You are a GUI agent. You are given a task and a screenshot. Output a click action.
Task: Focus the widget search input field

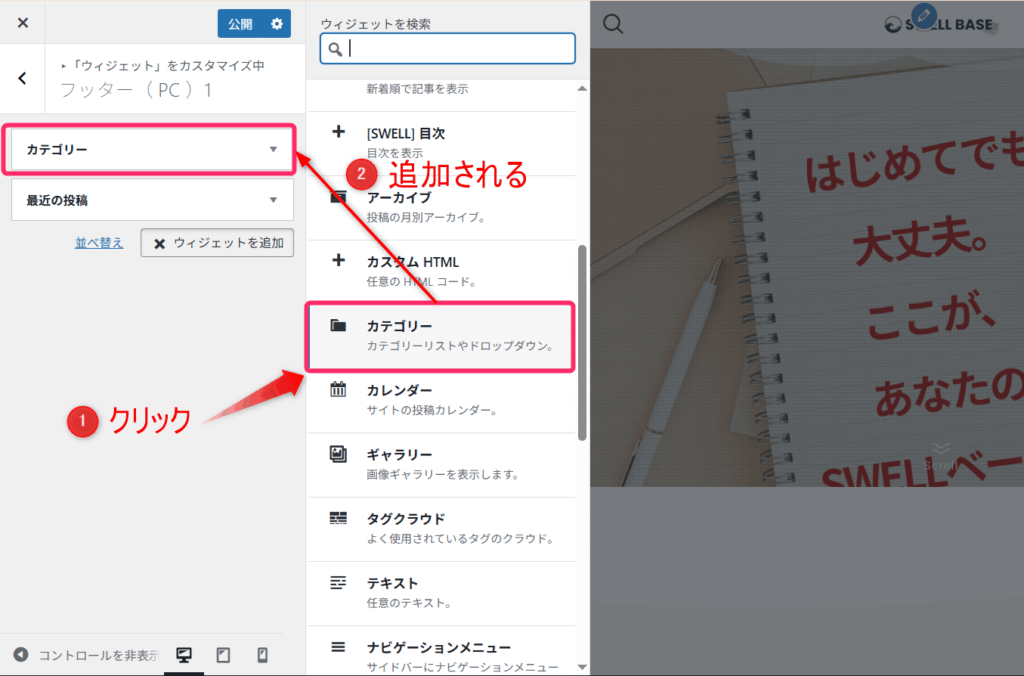pos(447,48)
